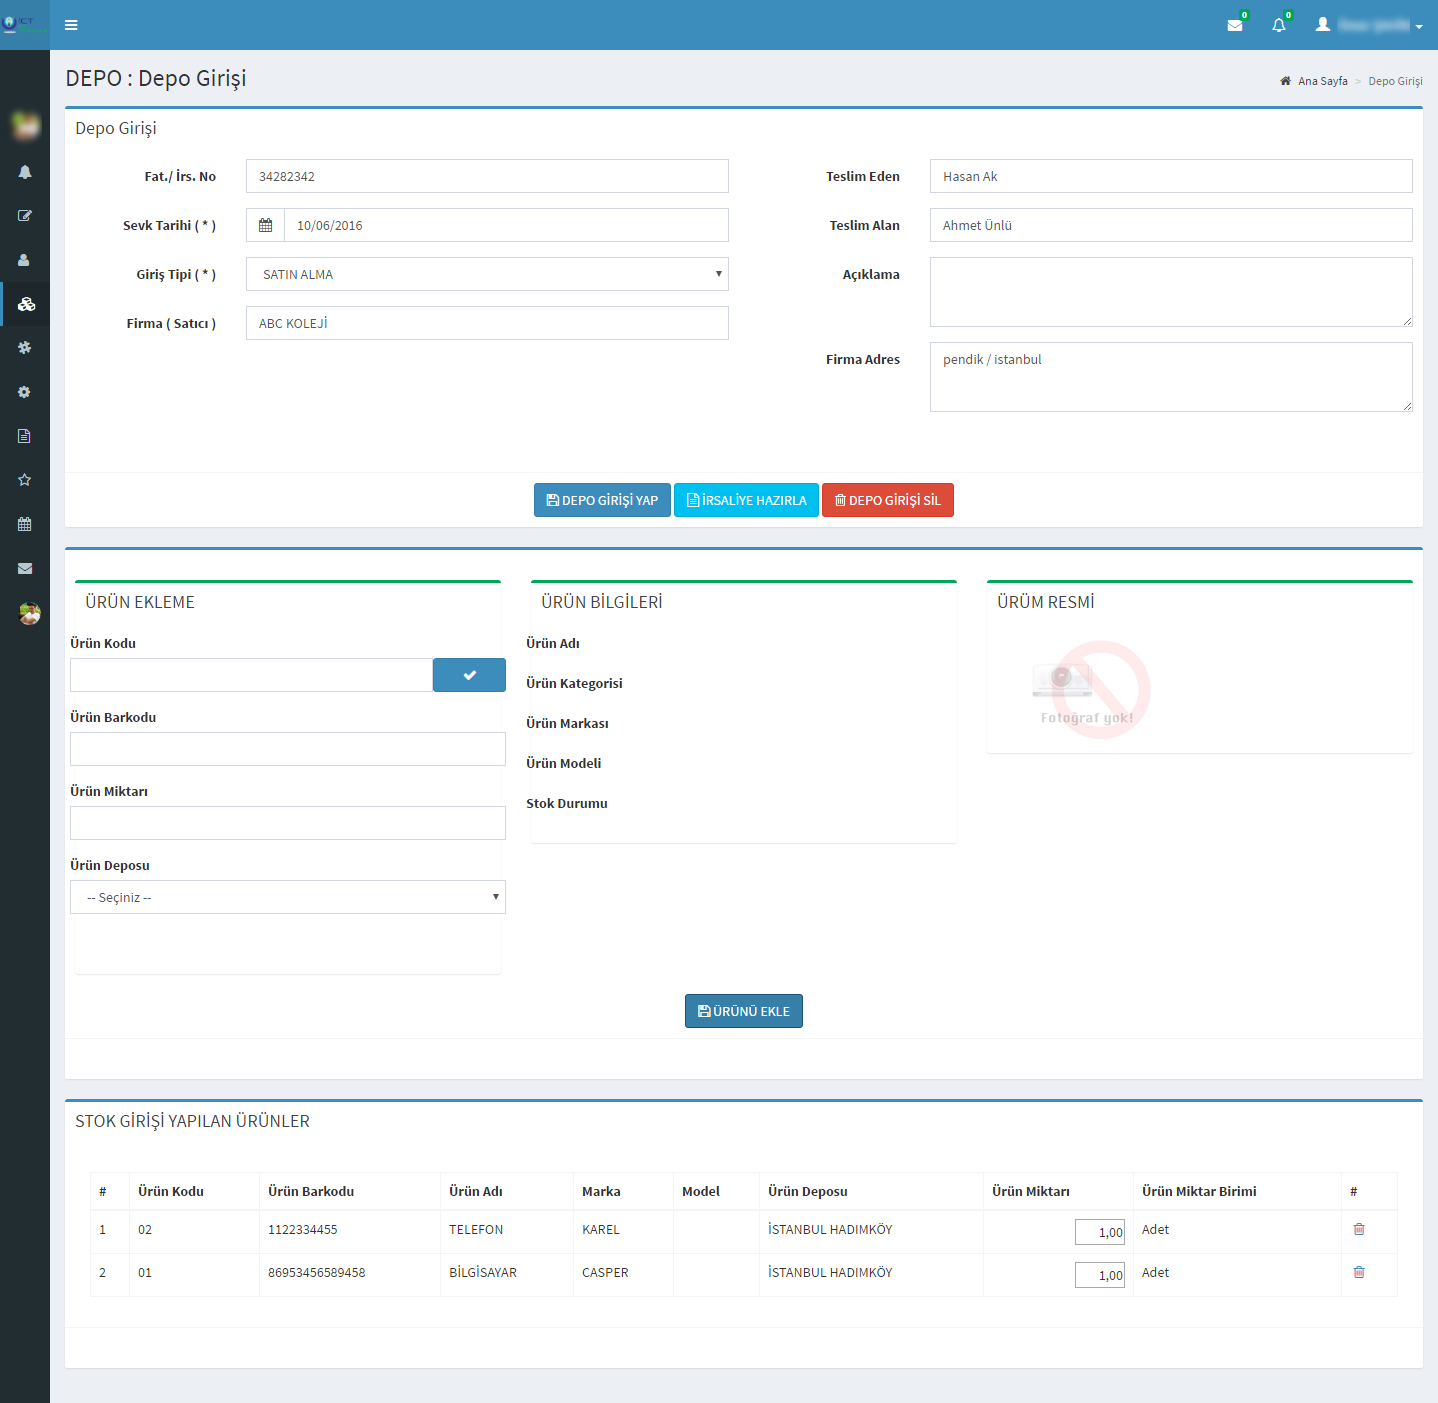Viewport: 1438px width, 1403px height.
Task: Go to Ana Sayfa breadcrumb link
Action: point(1322,81)
